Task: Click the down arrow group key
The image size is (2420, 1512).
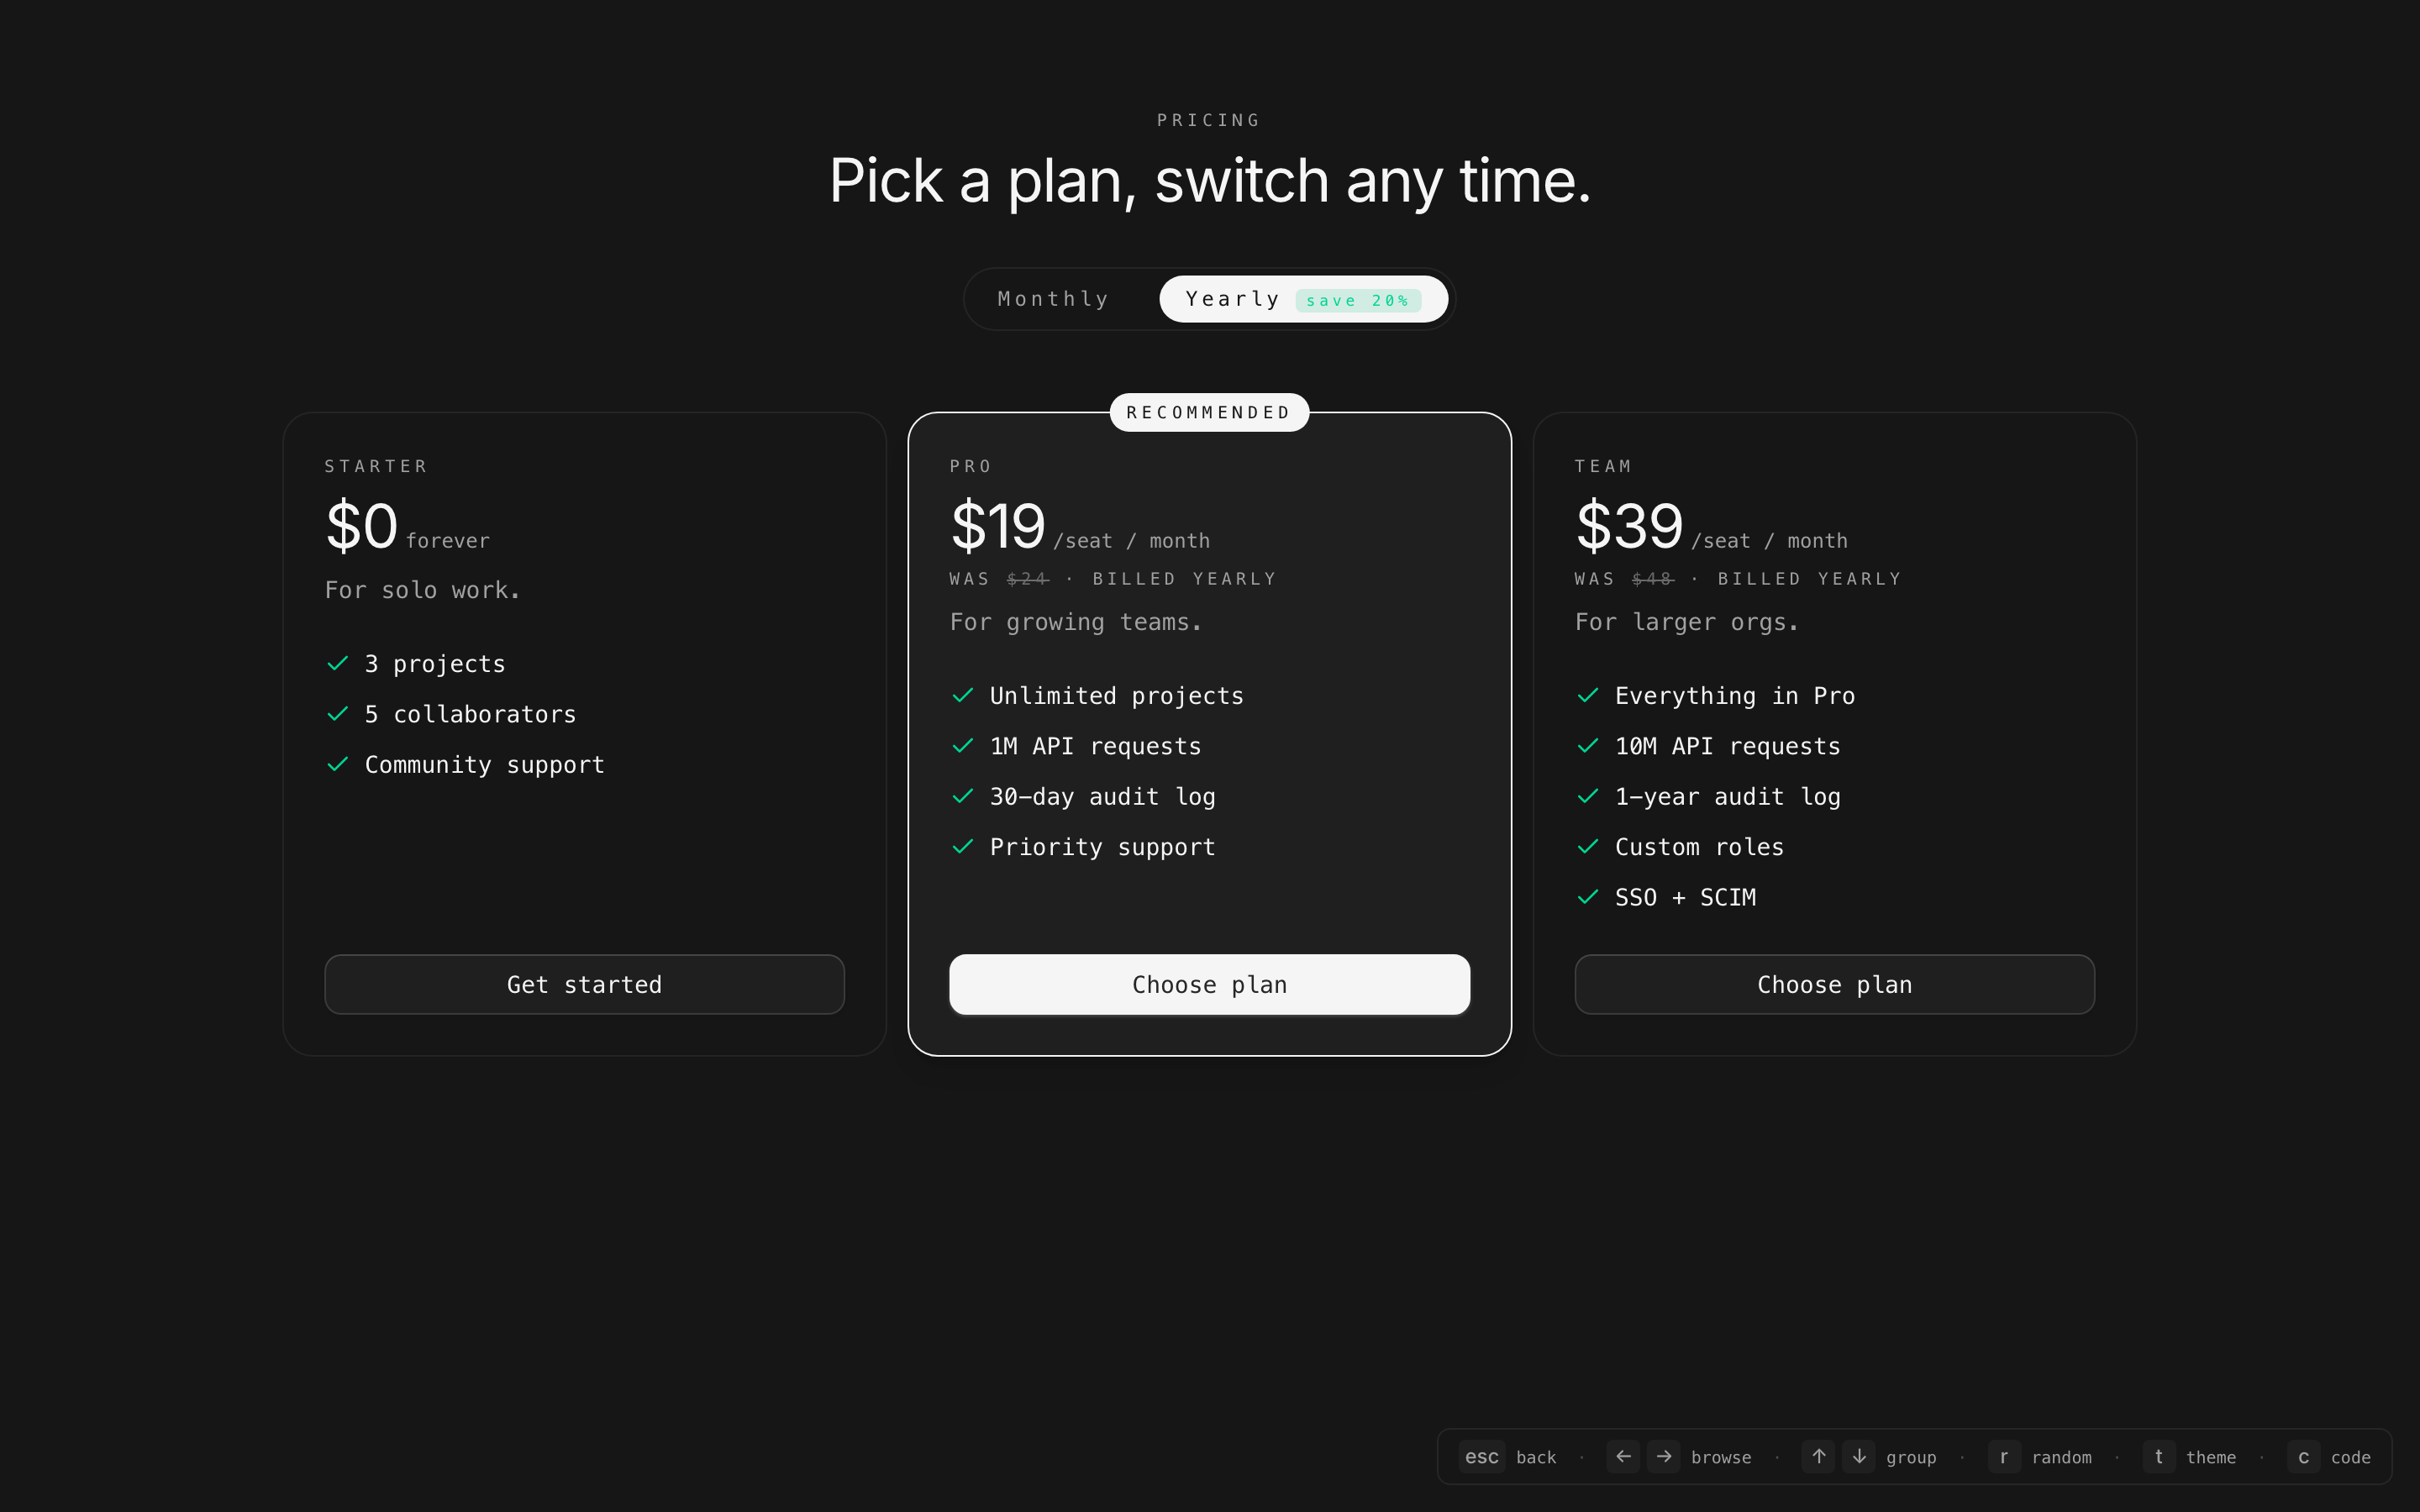Action: (x=1859, y=1456)
